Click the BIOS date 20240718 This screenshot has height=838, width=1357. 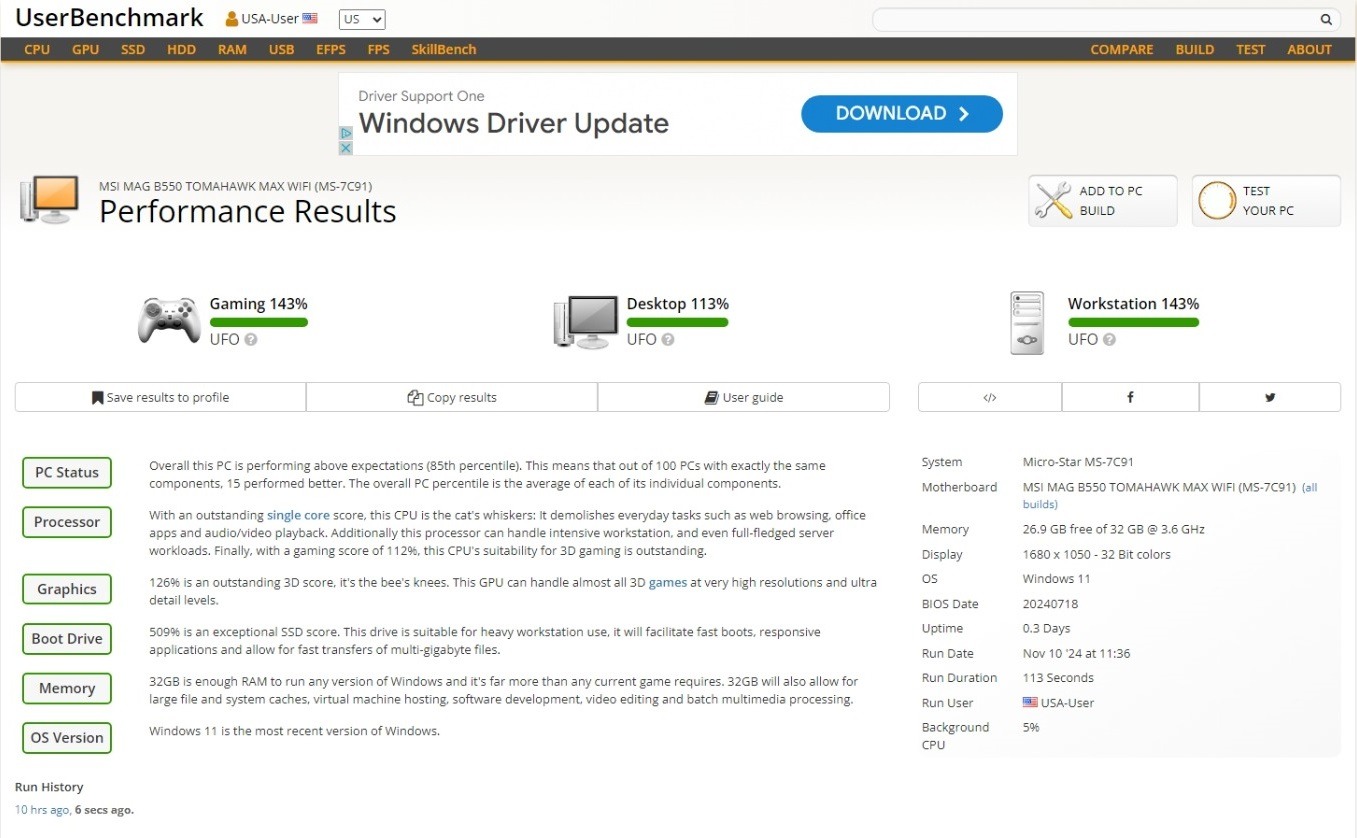[1050, 604]
